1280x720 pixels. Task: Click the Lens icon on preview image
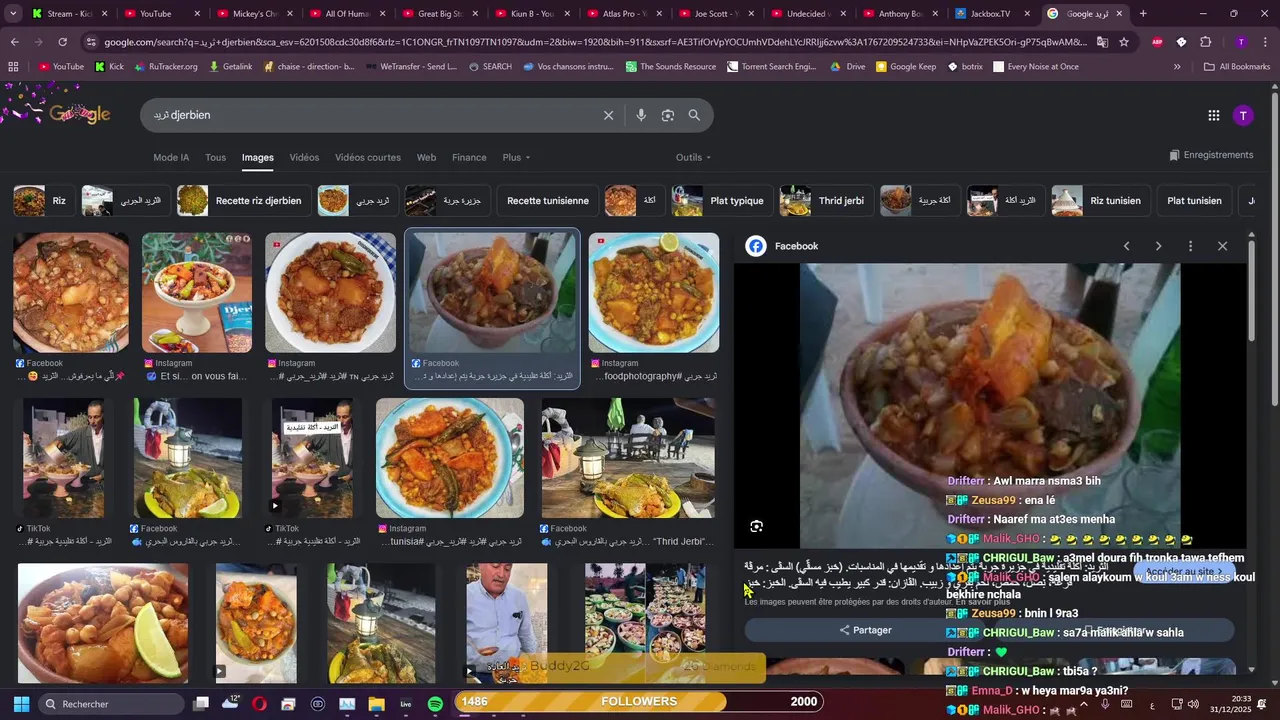[757, 526]
